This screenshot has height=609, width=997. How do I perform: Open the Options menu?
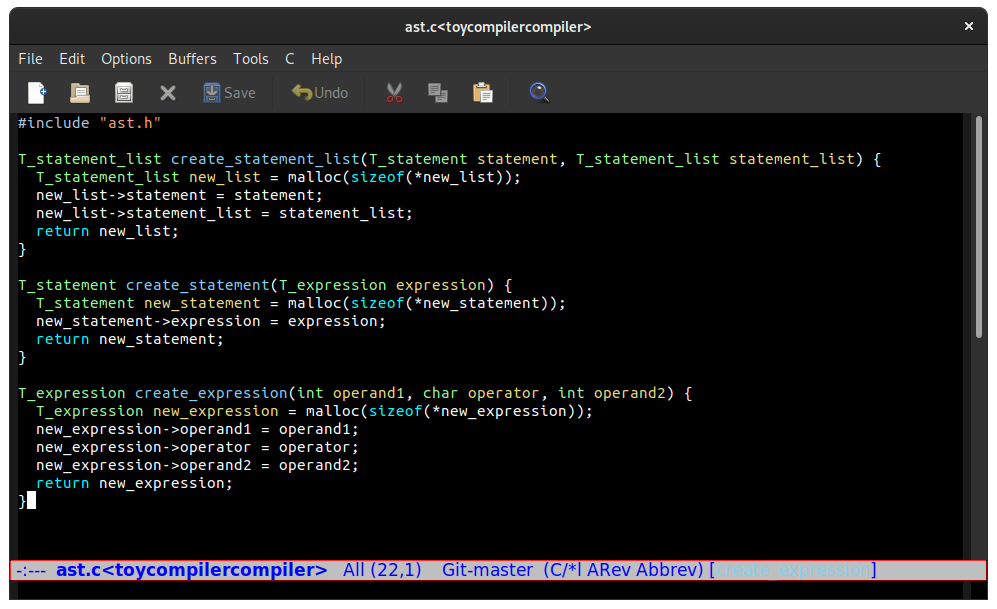point(127,59)
